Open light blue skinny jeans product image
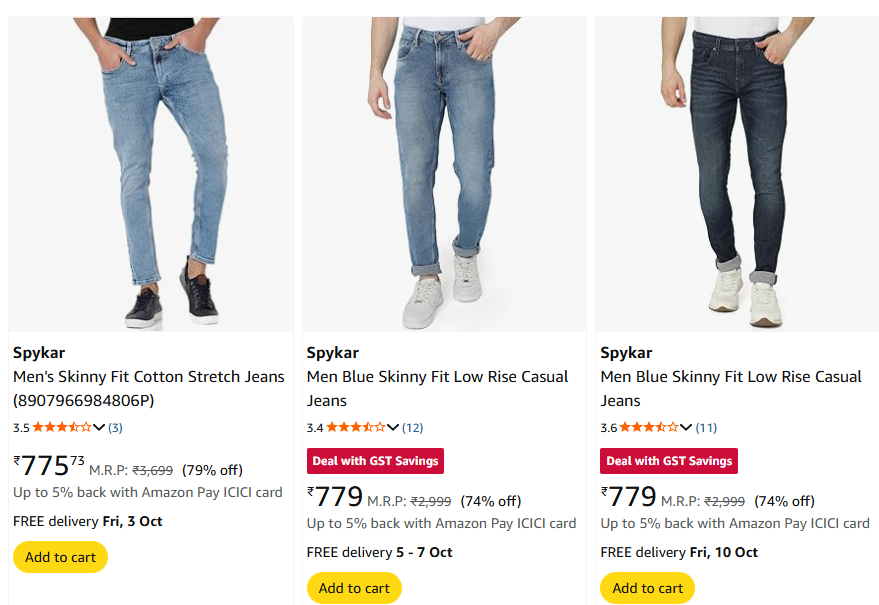 pyautogui.click(x=151, y=174)
